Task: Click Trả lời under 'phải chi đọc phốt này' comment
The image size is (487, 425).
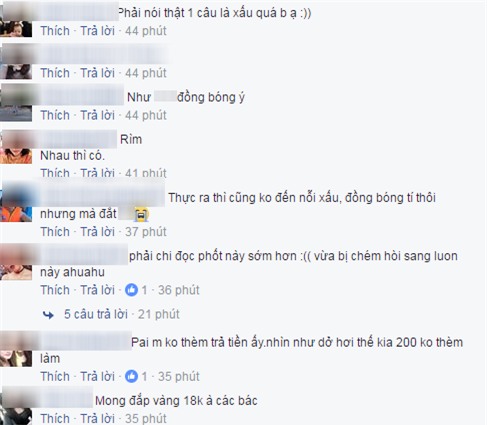Action: 97,290
